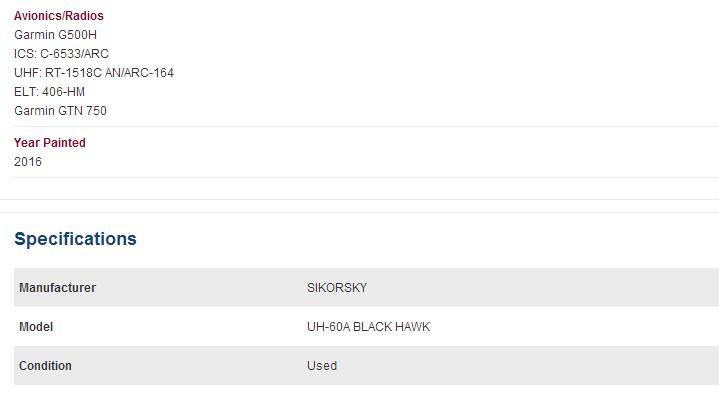The width and height of the screenshot is (719, 398).
Task: Click the ELT: 406-HM entry
Action: point(50,92)
